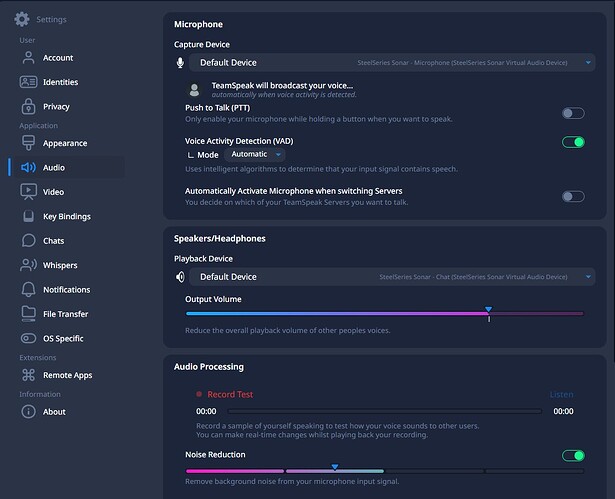Click the Output Volume slider handle
Viewport: 615px width, 499px height.
pyautogui.click(x=488, y=312)
